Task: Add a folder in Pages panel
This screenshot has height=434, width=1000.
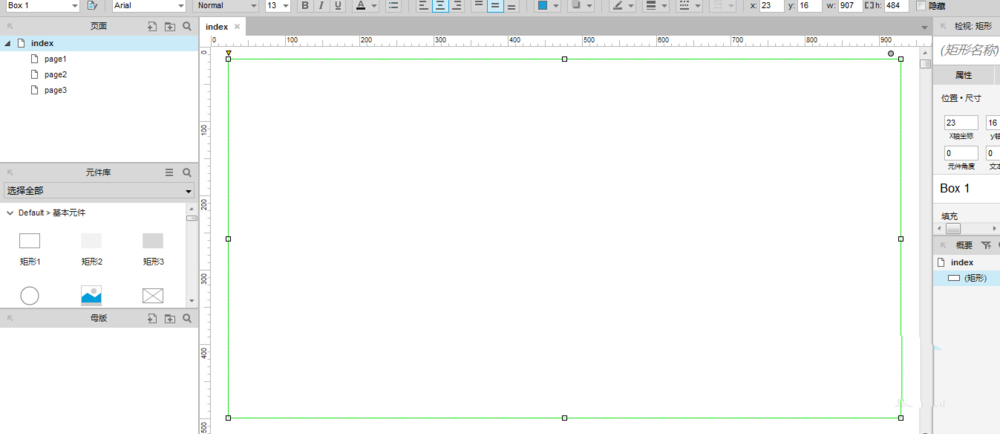Action: click(169, 26)
